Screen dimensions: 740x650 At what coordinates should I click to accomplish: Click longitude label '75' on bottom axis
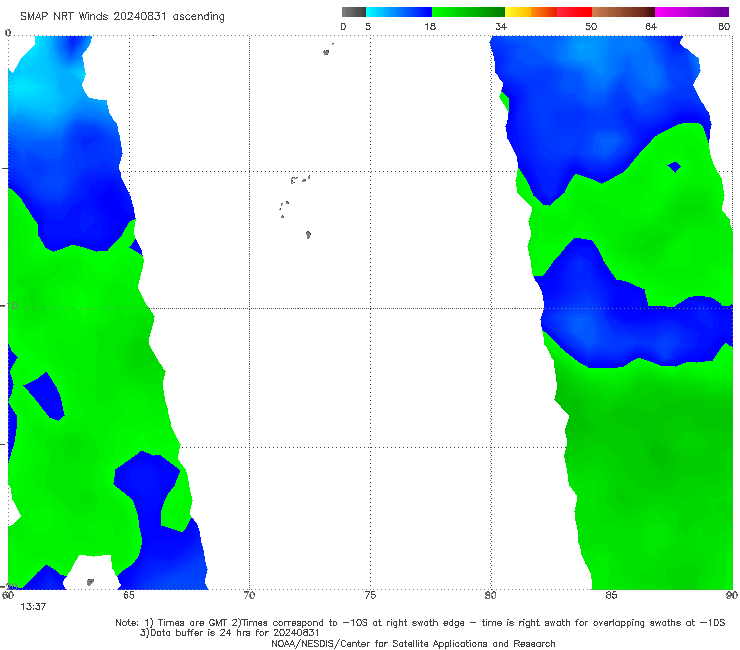coord(370,595)
